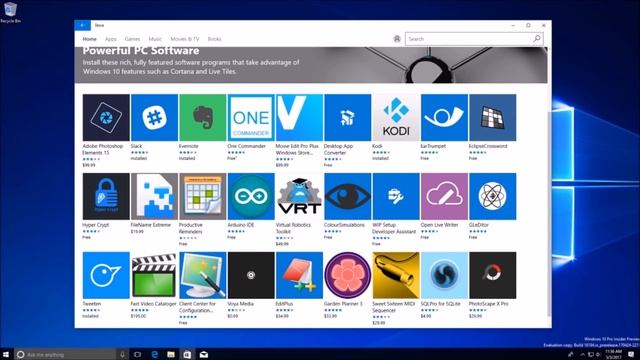Open the Mail app from taskbar
640x360 pixels.
pyautogui.click(x=204, y=354)
